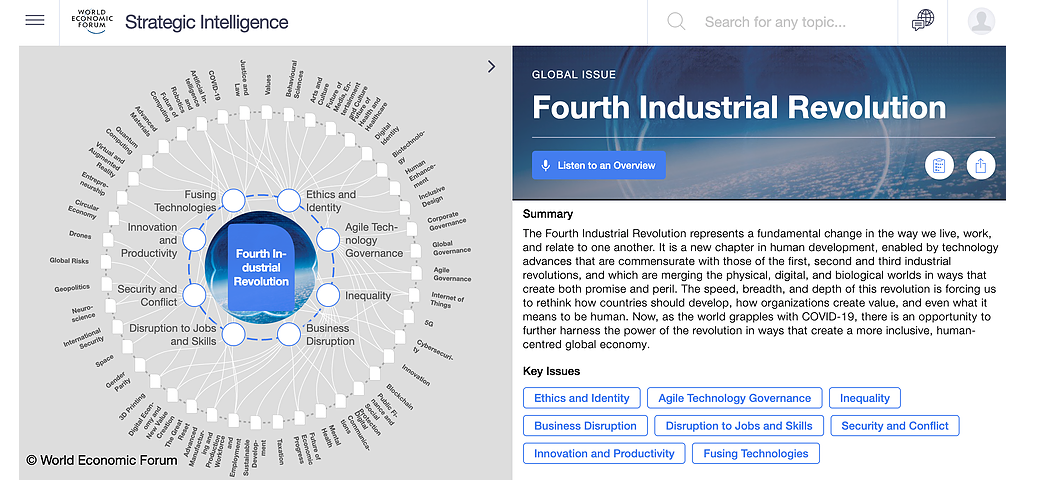This screenshot has height=487, width=1043.
Task: Click the Inclusive Design outer topic
Action: (x=431, y=196)
